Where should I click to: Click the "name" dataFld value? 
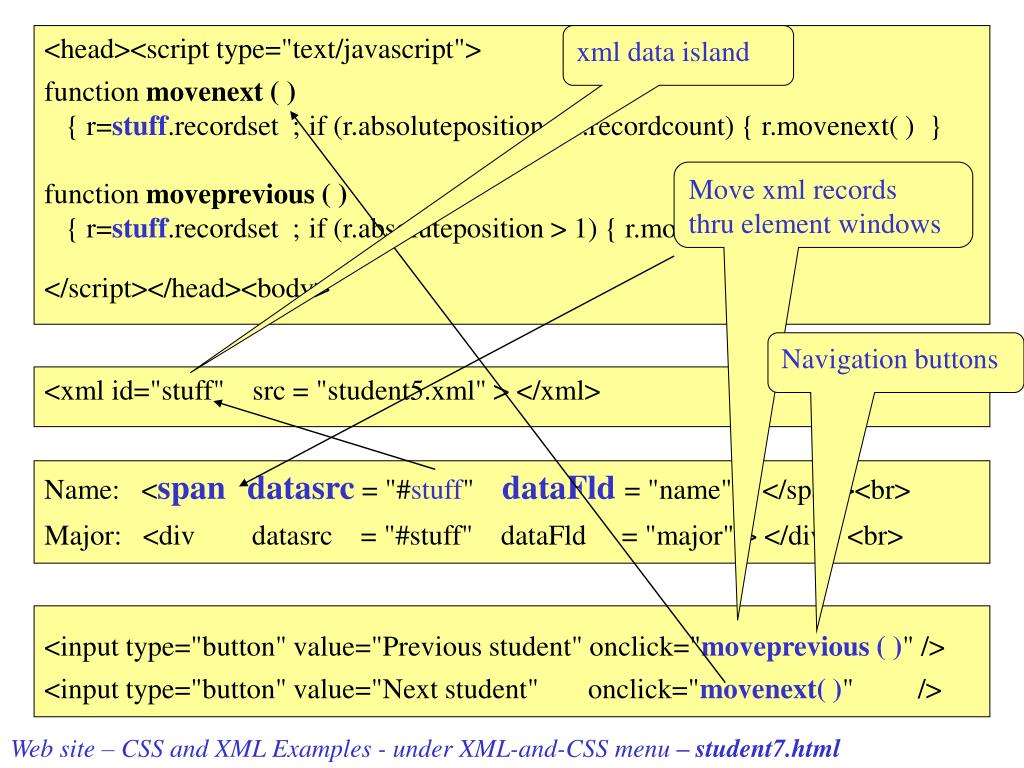coord(690,490)
